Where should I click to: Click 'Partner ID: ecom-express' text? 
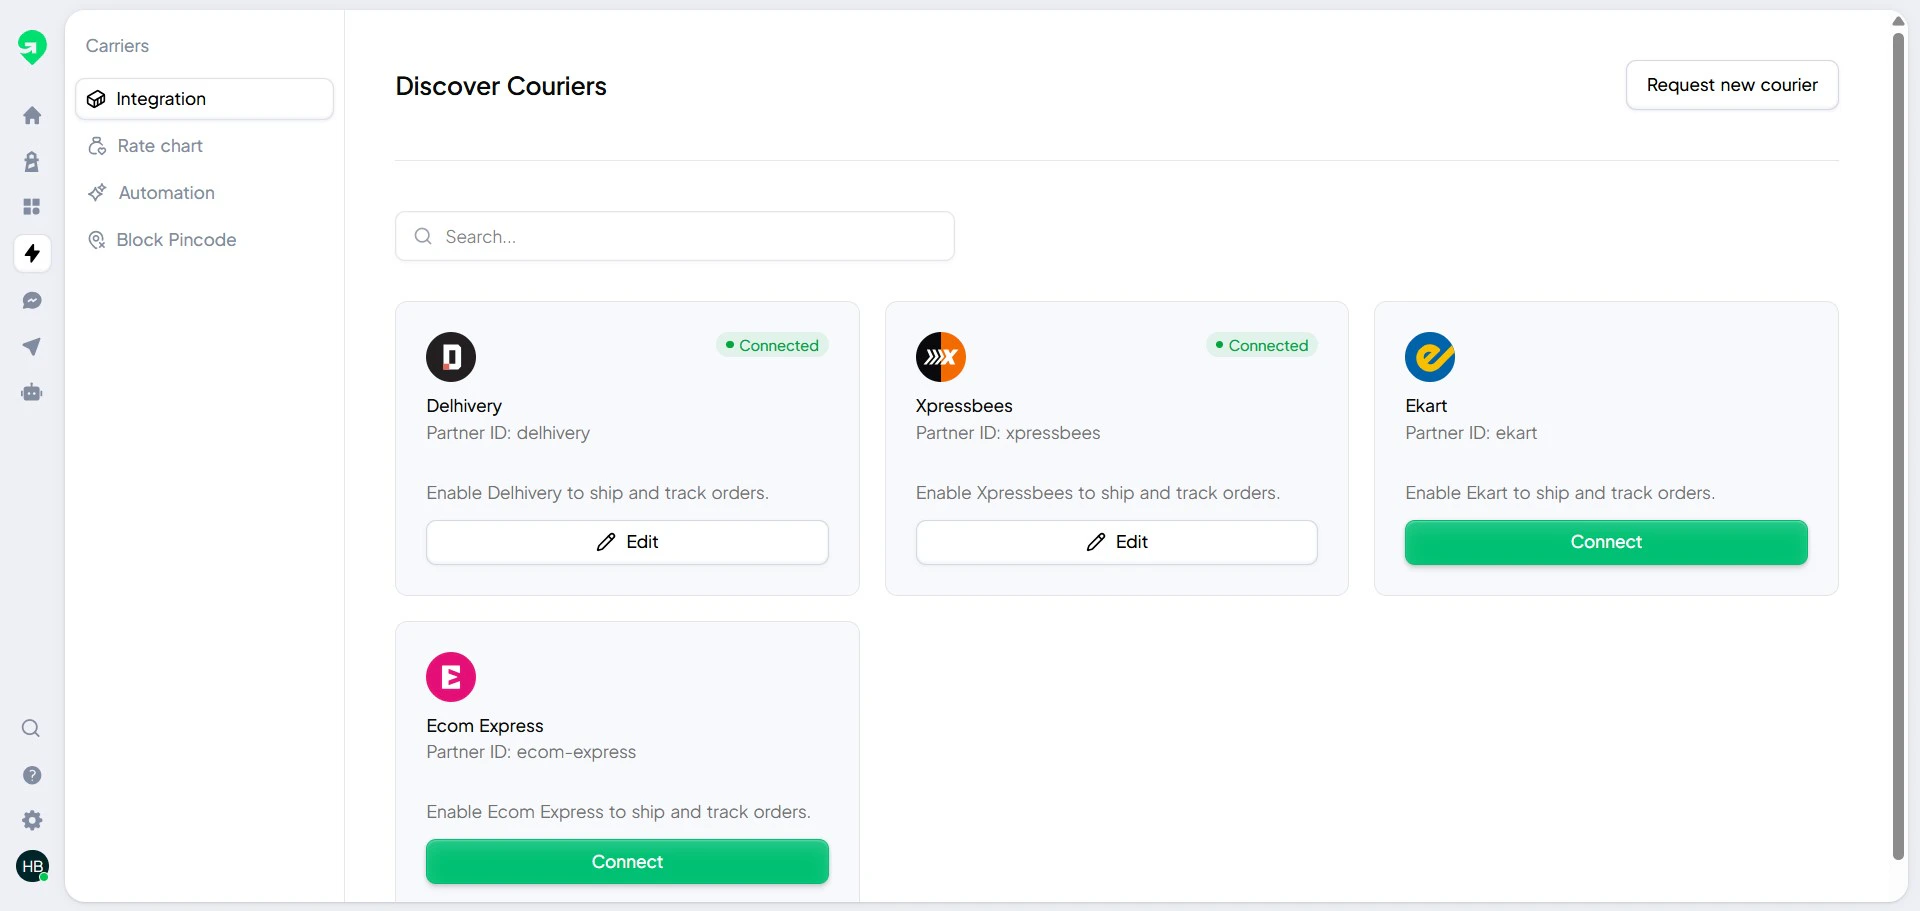coord(531,752)
